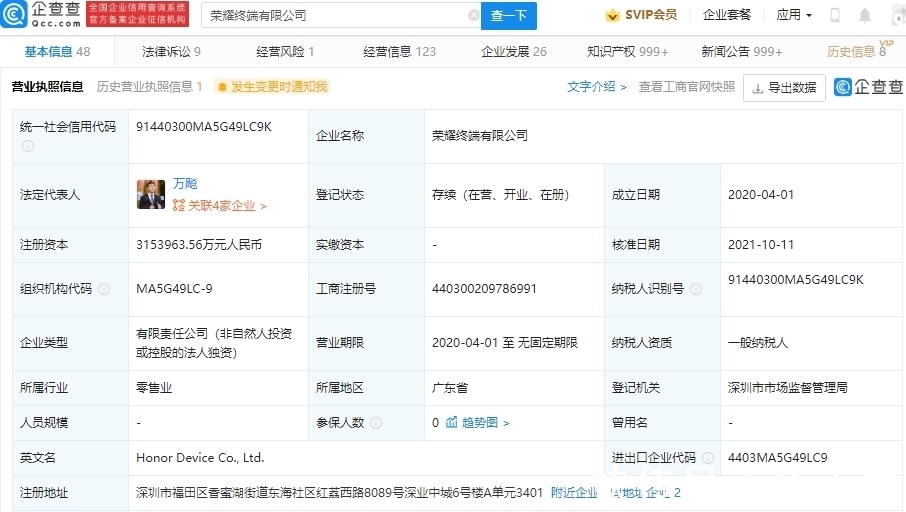Select approval date 2021-10-11
Viewport: 906px width, 512px height.
point(761,244)
